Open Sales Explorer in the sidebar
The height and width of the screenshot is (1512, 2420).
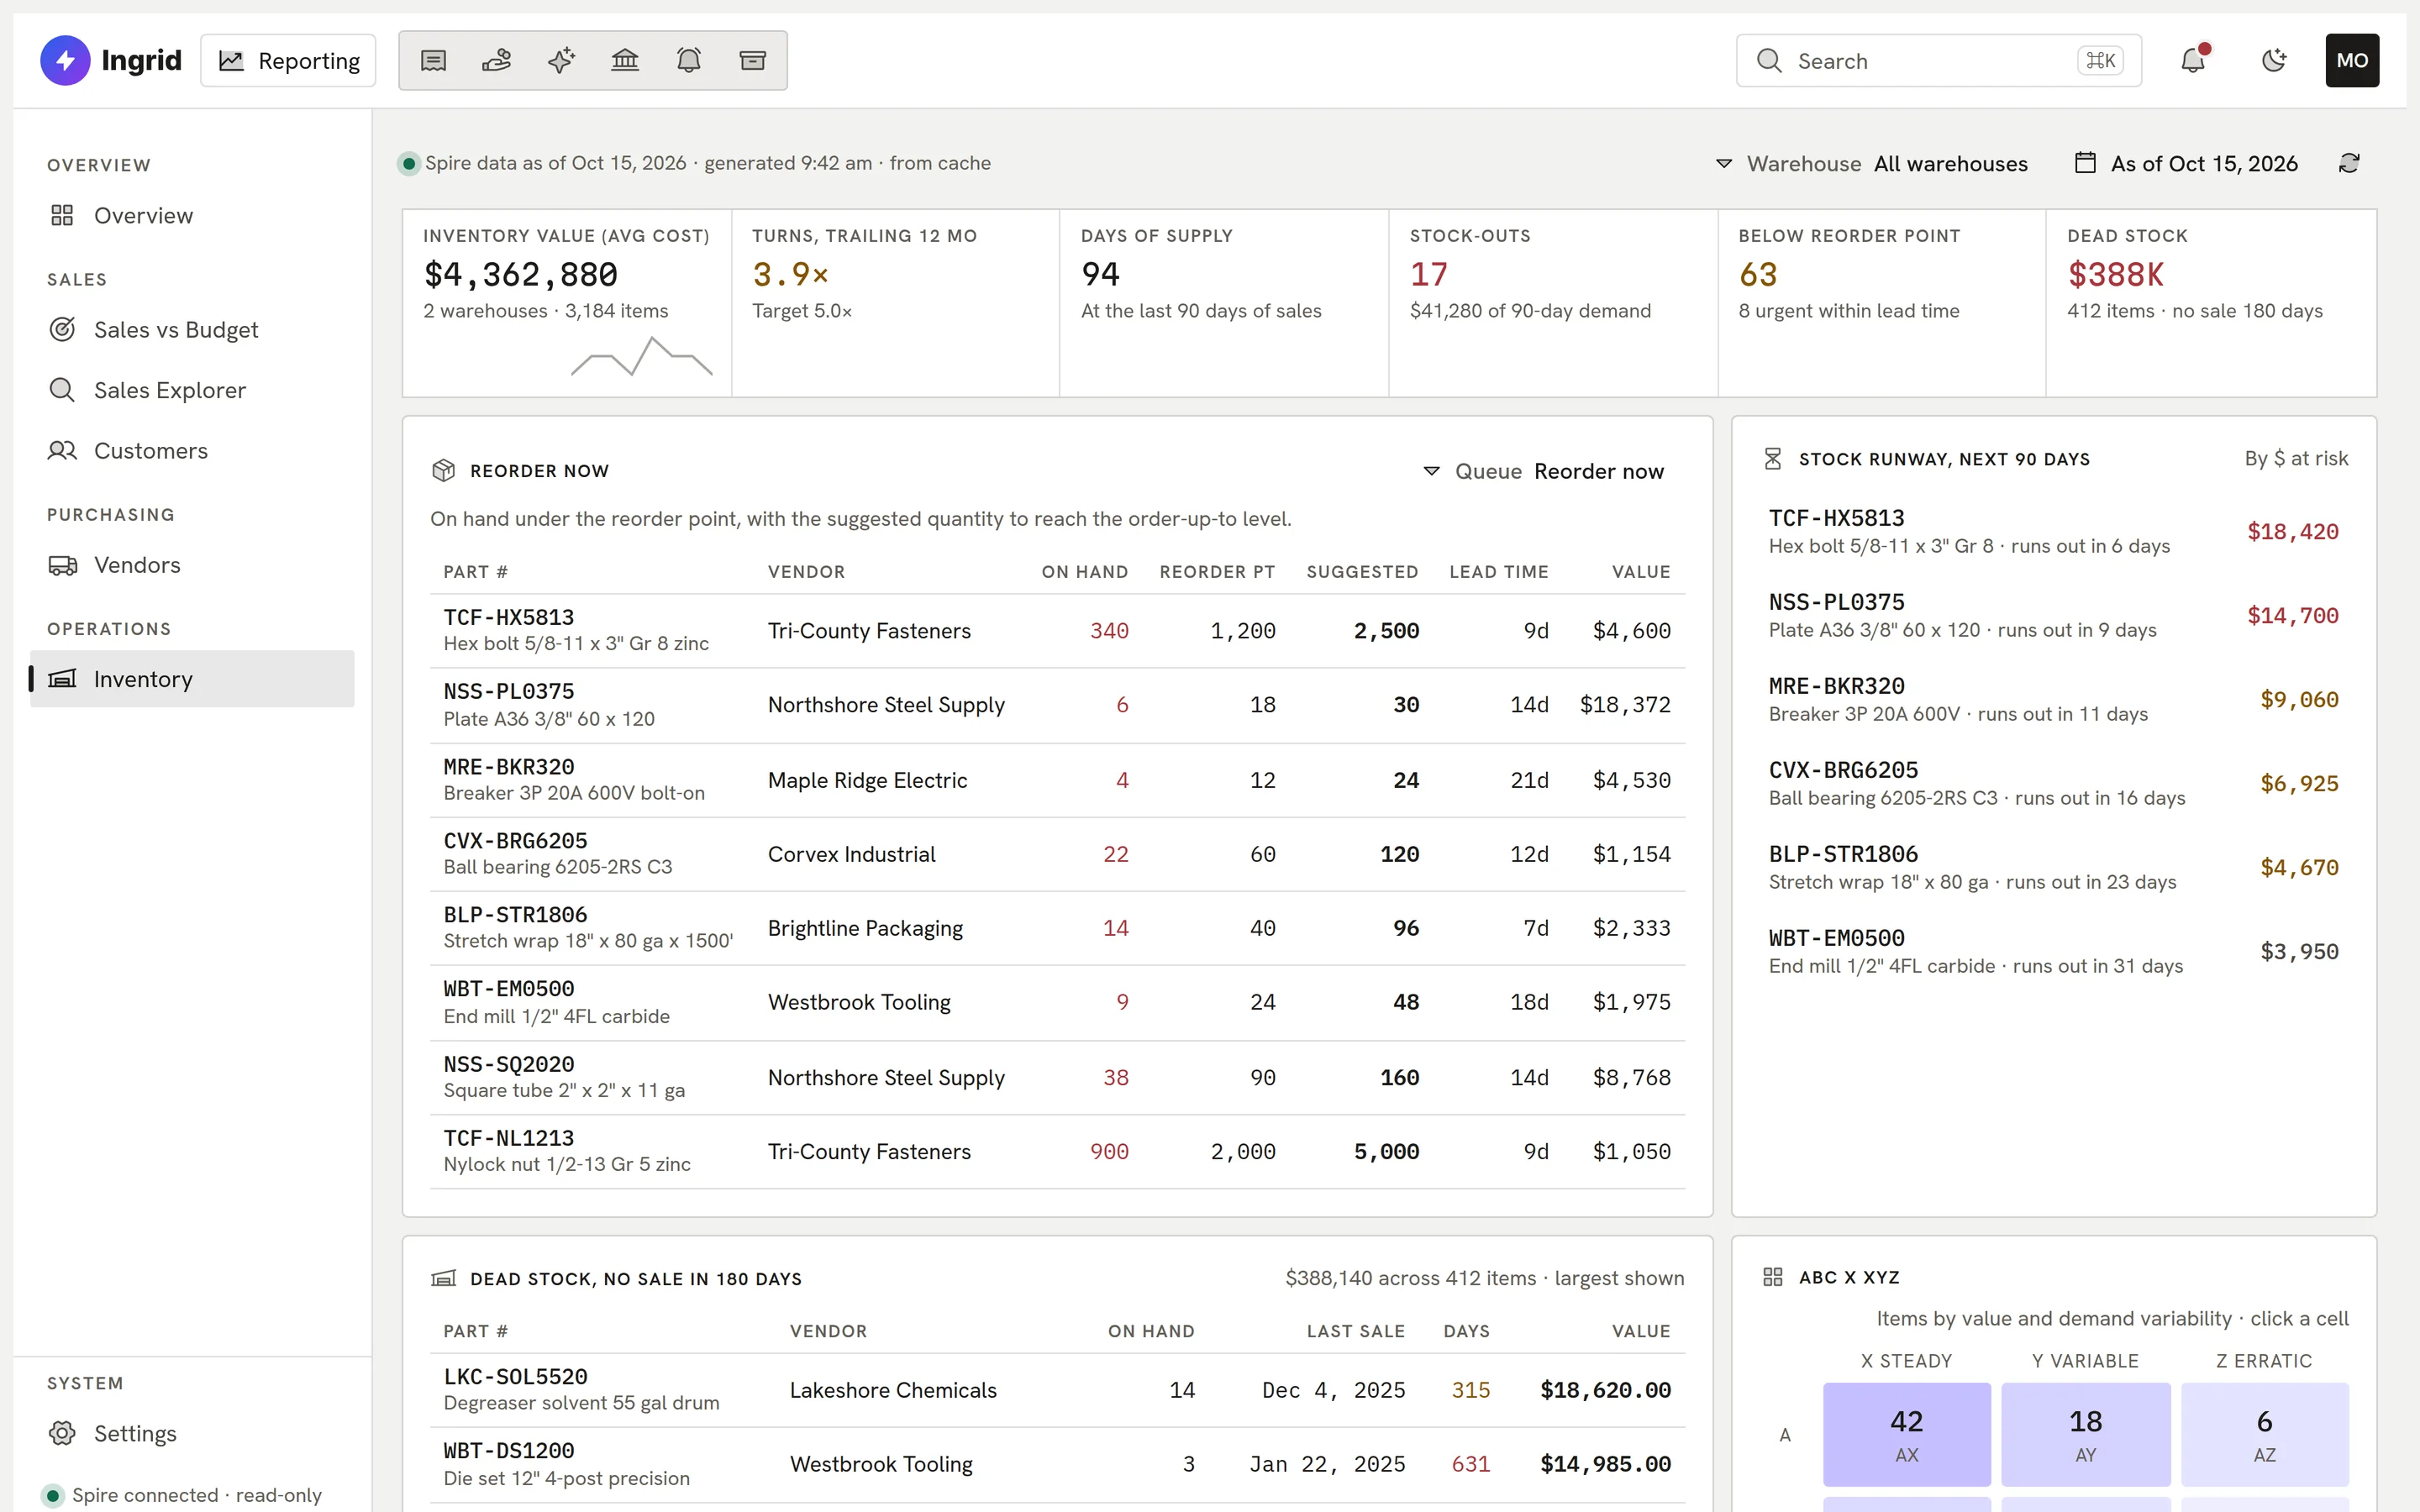click(192, 390)
